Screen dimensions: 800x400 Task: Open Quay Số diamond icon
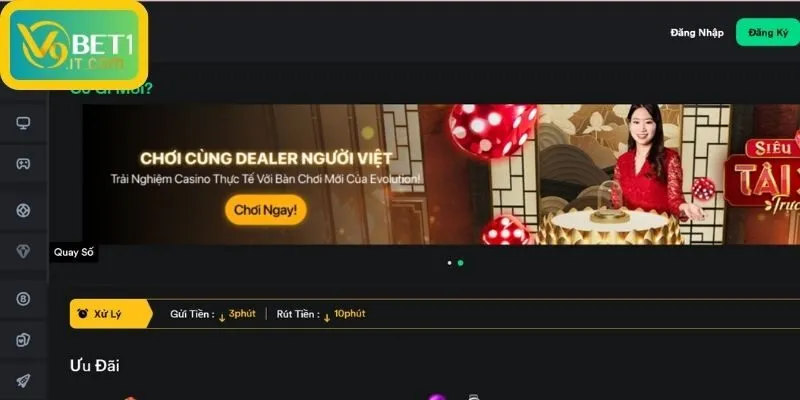click(23, 252)
